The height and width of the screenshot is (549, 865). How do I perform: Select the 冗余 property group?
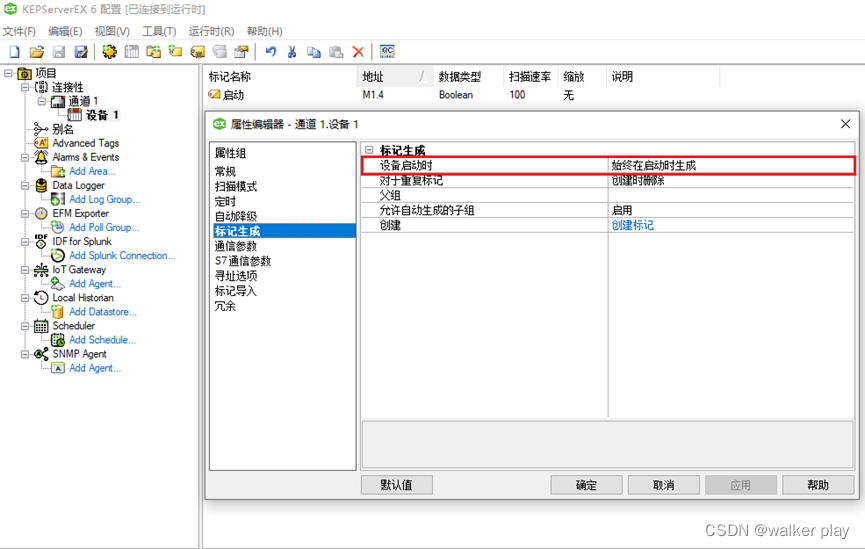click(225, 306)
